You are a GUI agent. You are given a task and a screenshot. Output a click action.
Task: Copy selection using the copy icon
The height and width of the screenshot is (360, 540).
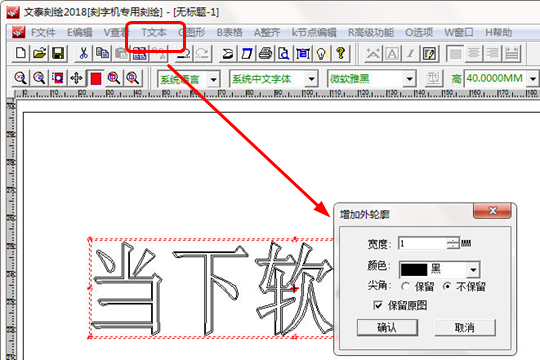point(102,53)
